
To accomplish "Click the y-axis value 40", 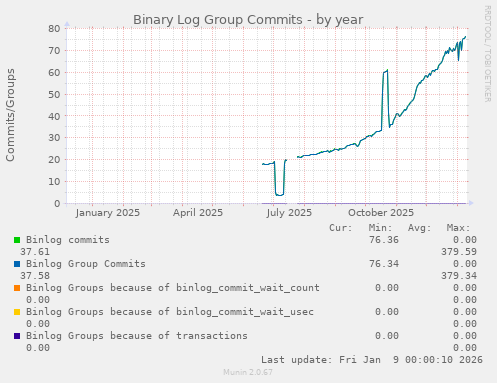I will (54, 116).
